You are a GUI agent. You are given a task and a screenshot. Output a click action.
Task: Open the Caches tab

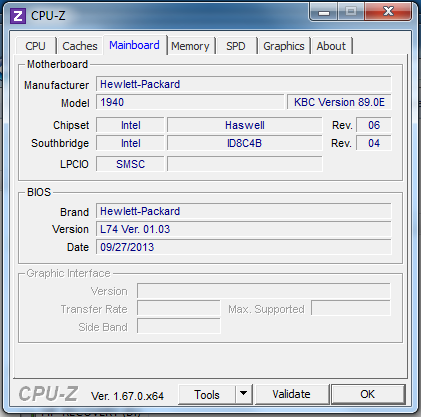point(80,46)
